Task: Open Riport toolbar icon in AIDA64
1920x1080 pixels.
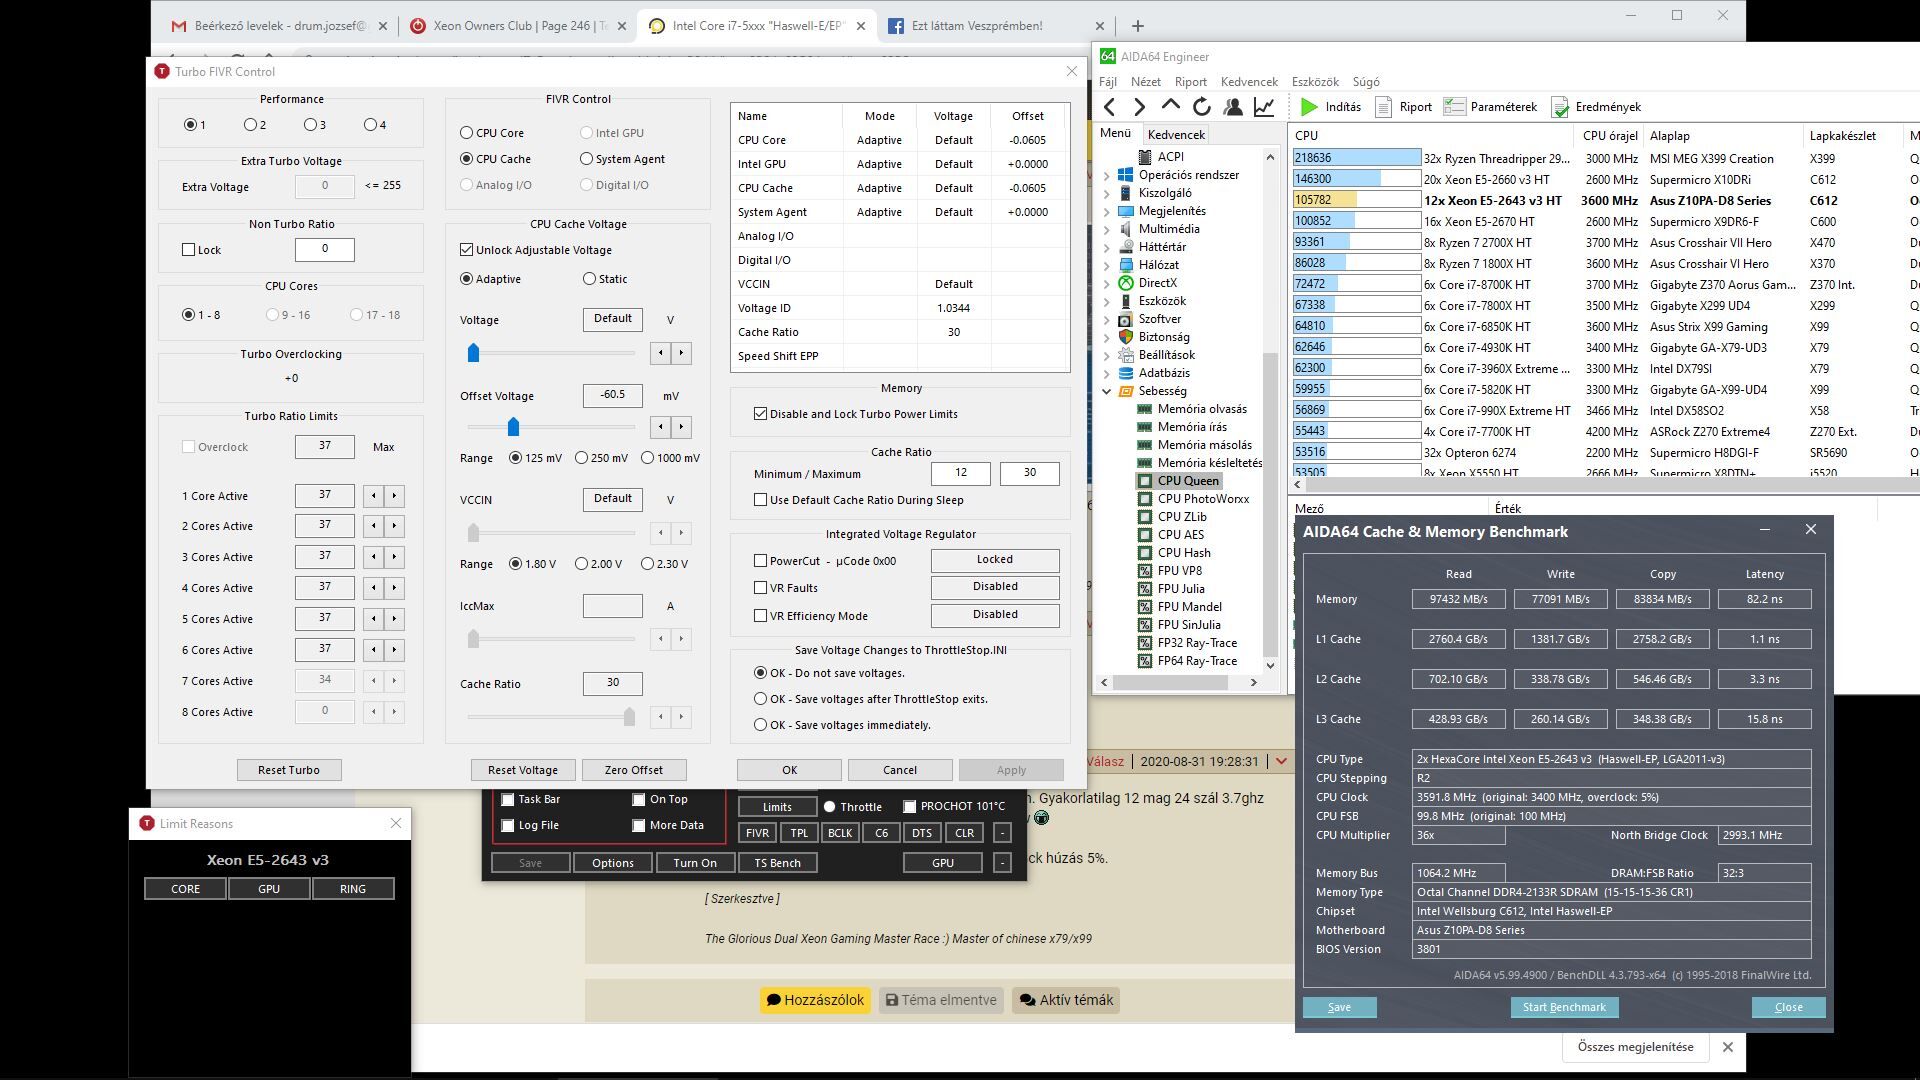Action: coord(1384,107)
